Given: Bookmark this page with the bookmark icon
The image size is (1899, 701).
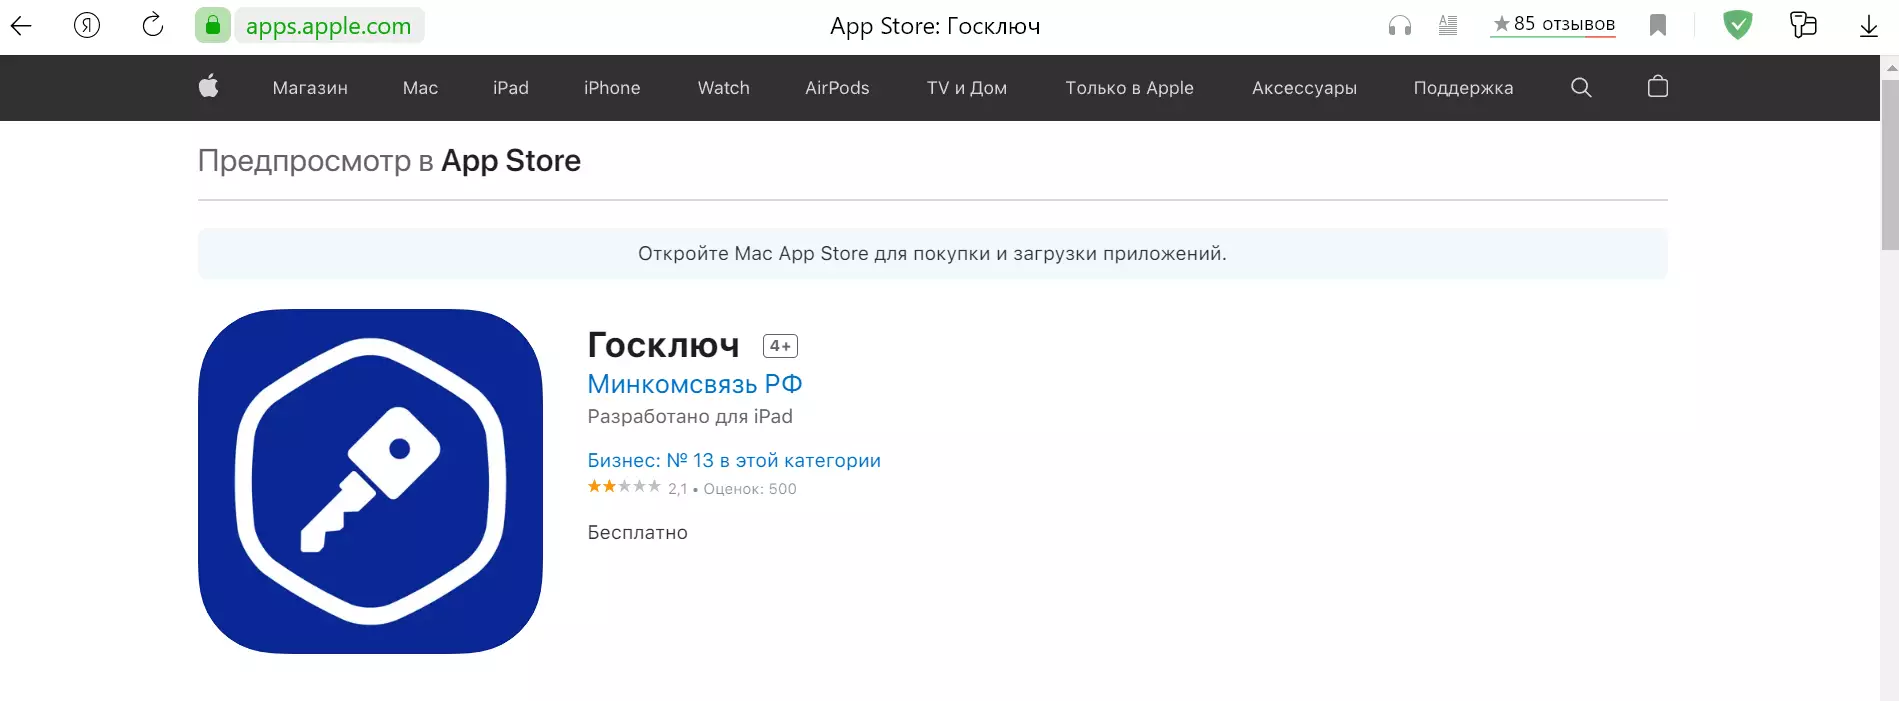Looking at the screenshot, I should click(x=1658, y=25).
